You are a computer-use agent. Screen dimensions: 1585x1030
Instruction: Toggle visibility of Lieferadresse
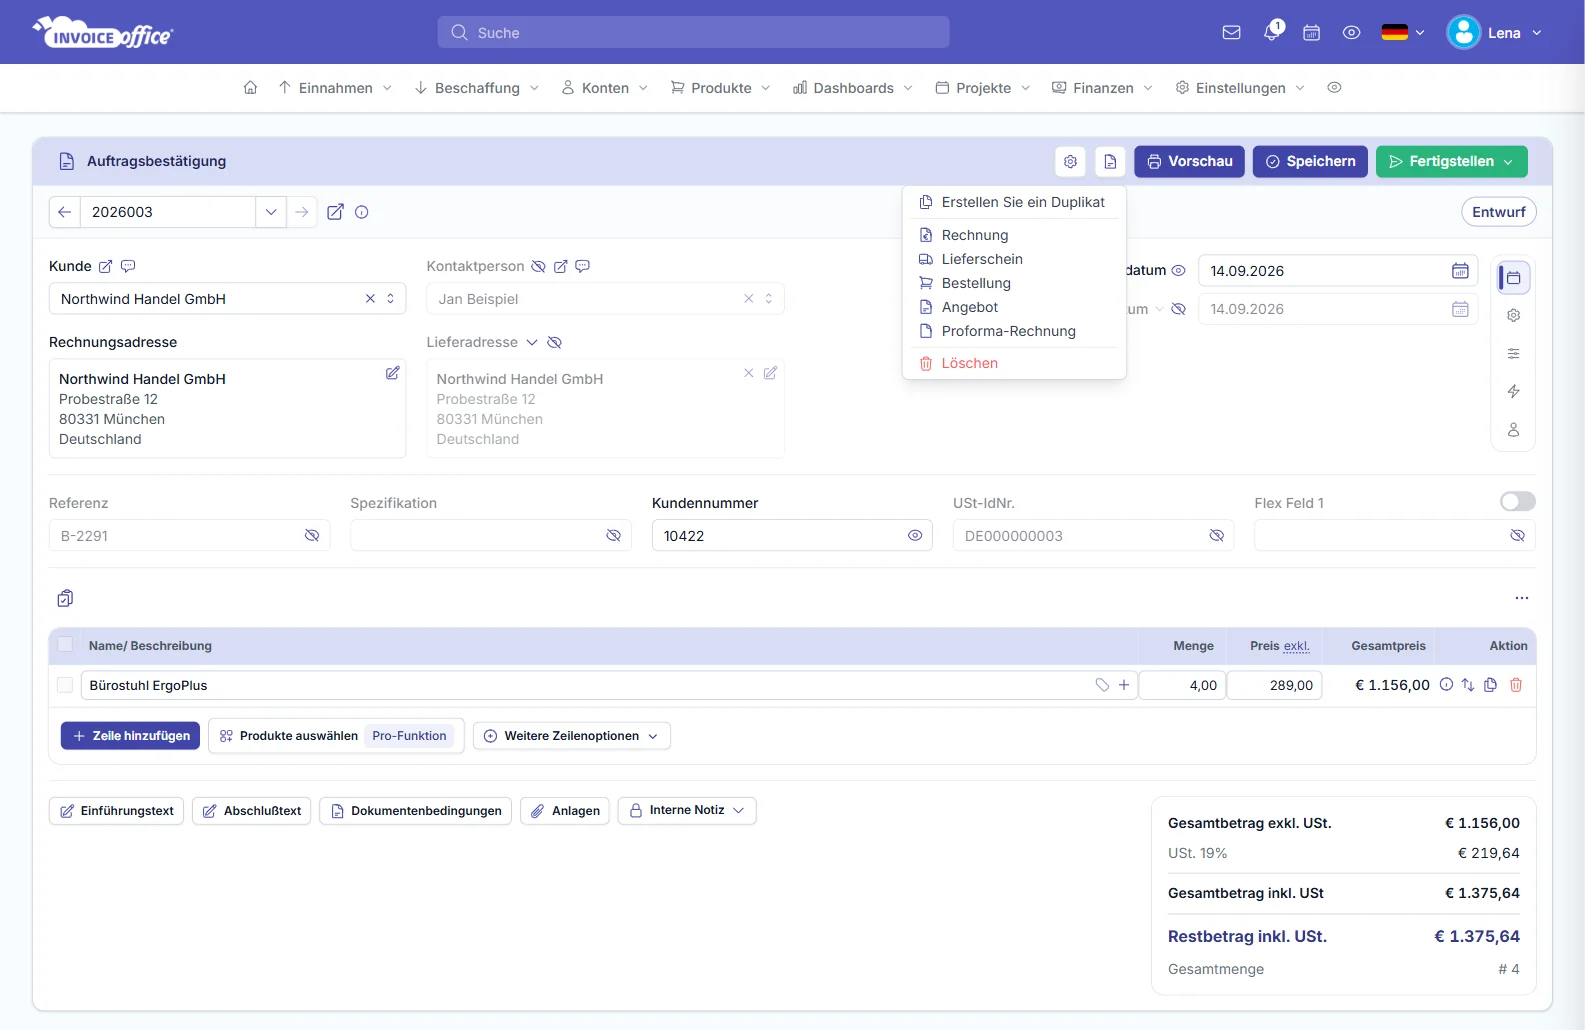coord(555,342)
